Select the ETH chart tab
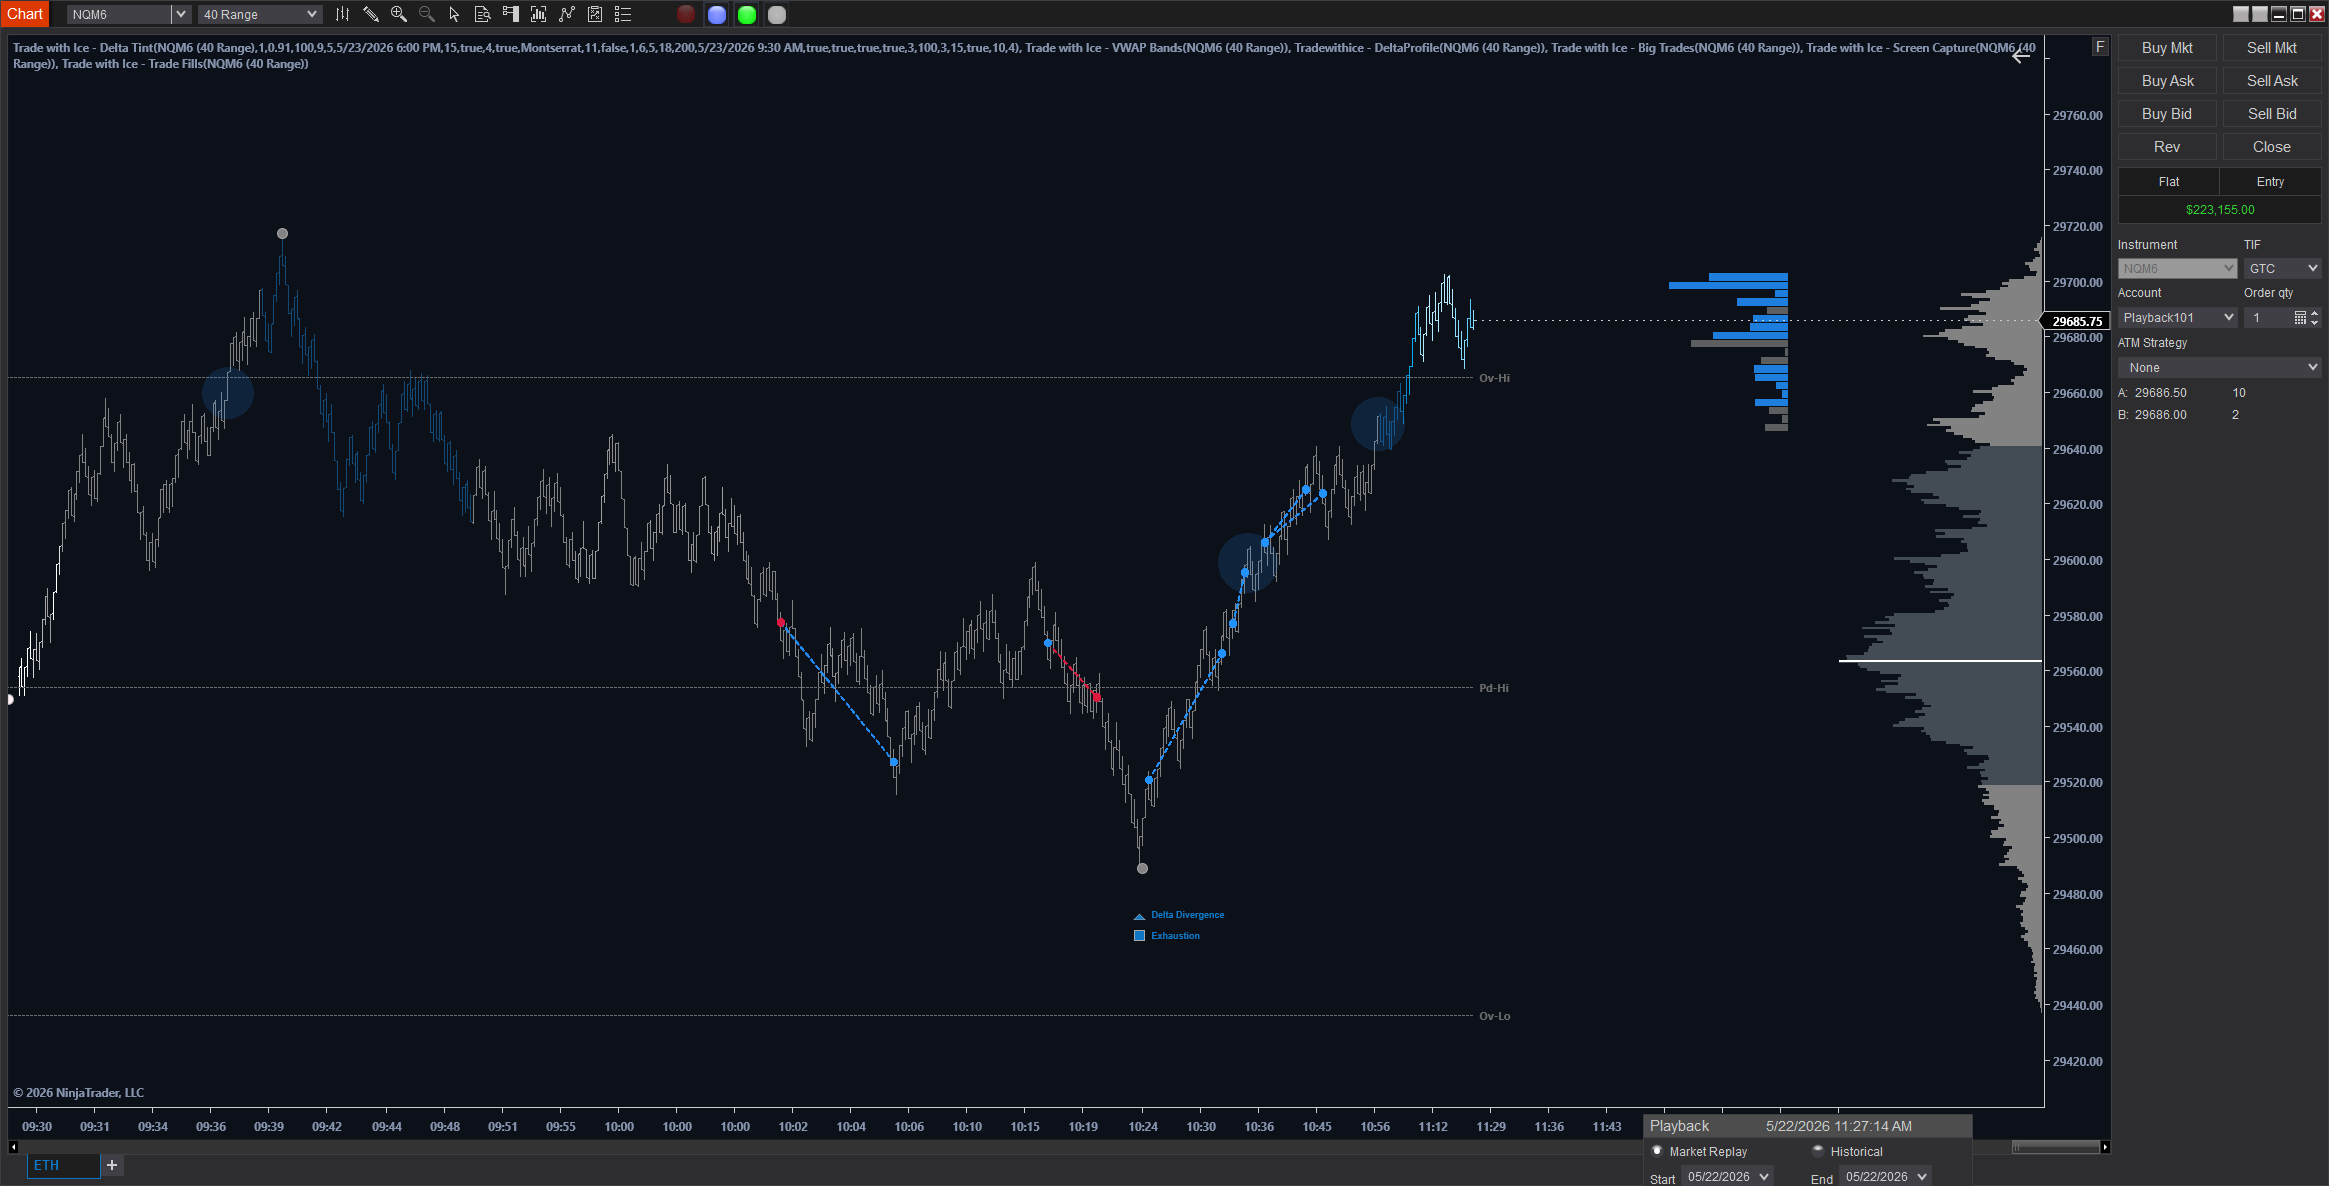The image size is (2329, 1186). pos(63,1165)
